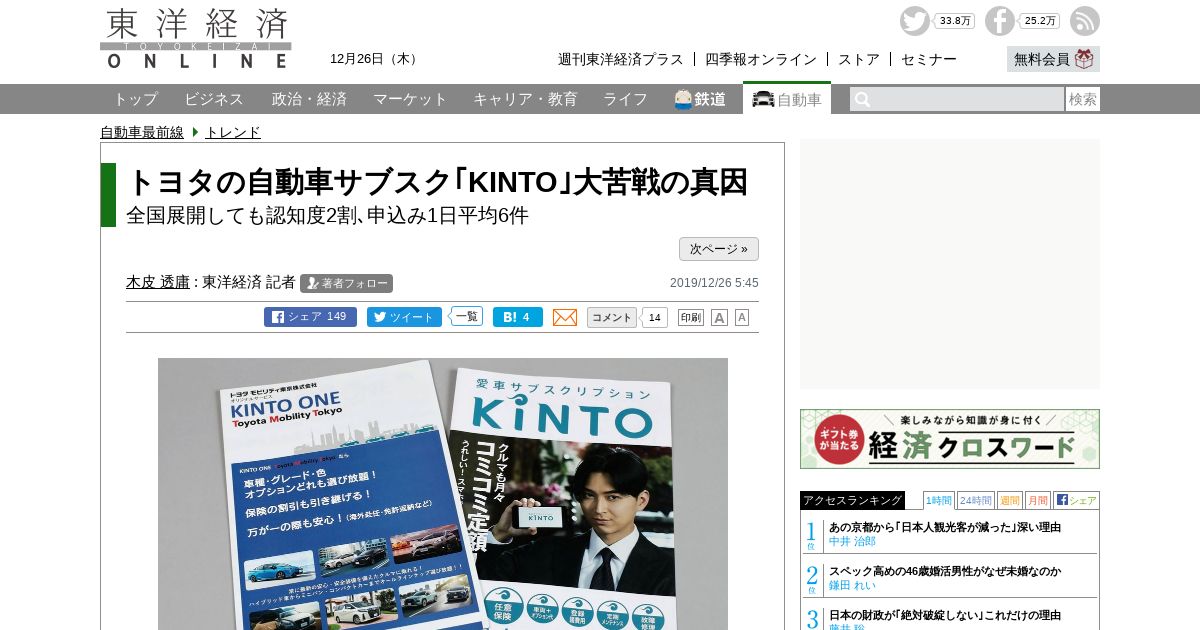Click the Twitter follower count 33.8万

click(x=955, y=21)
